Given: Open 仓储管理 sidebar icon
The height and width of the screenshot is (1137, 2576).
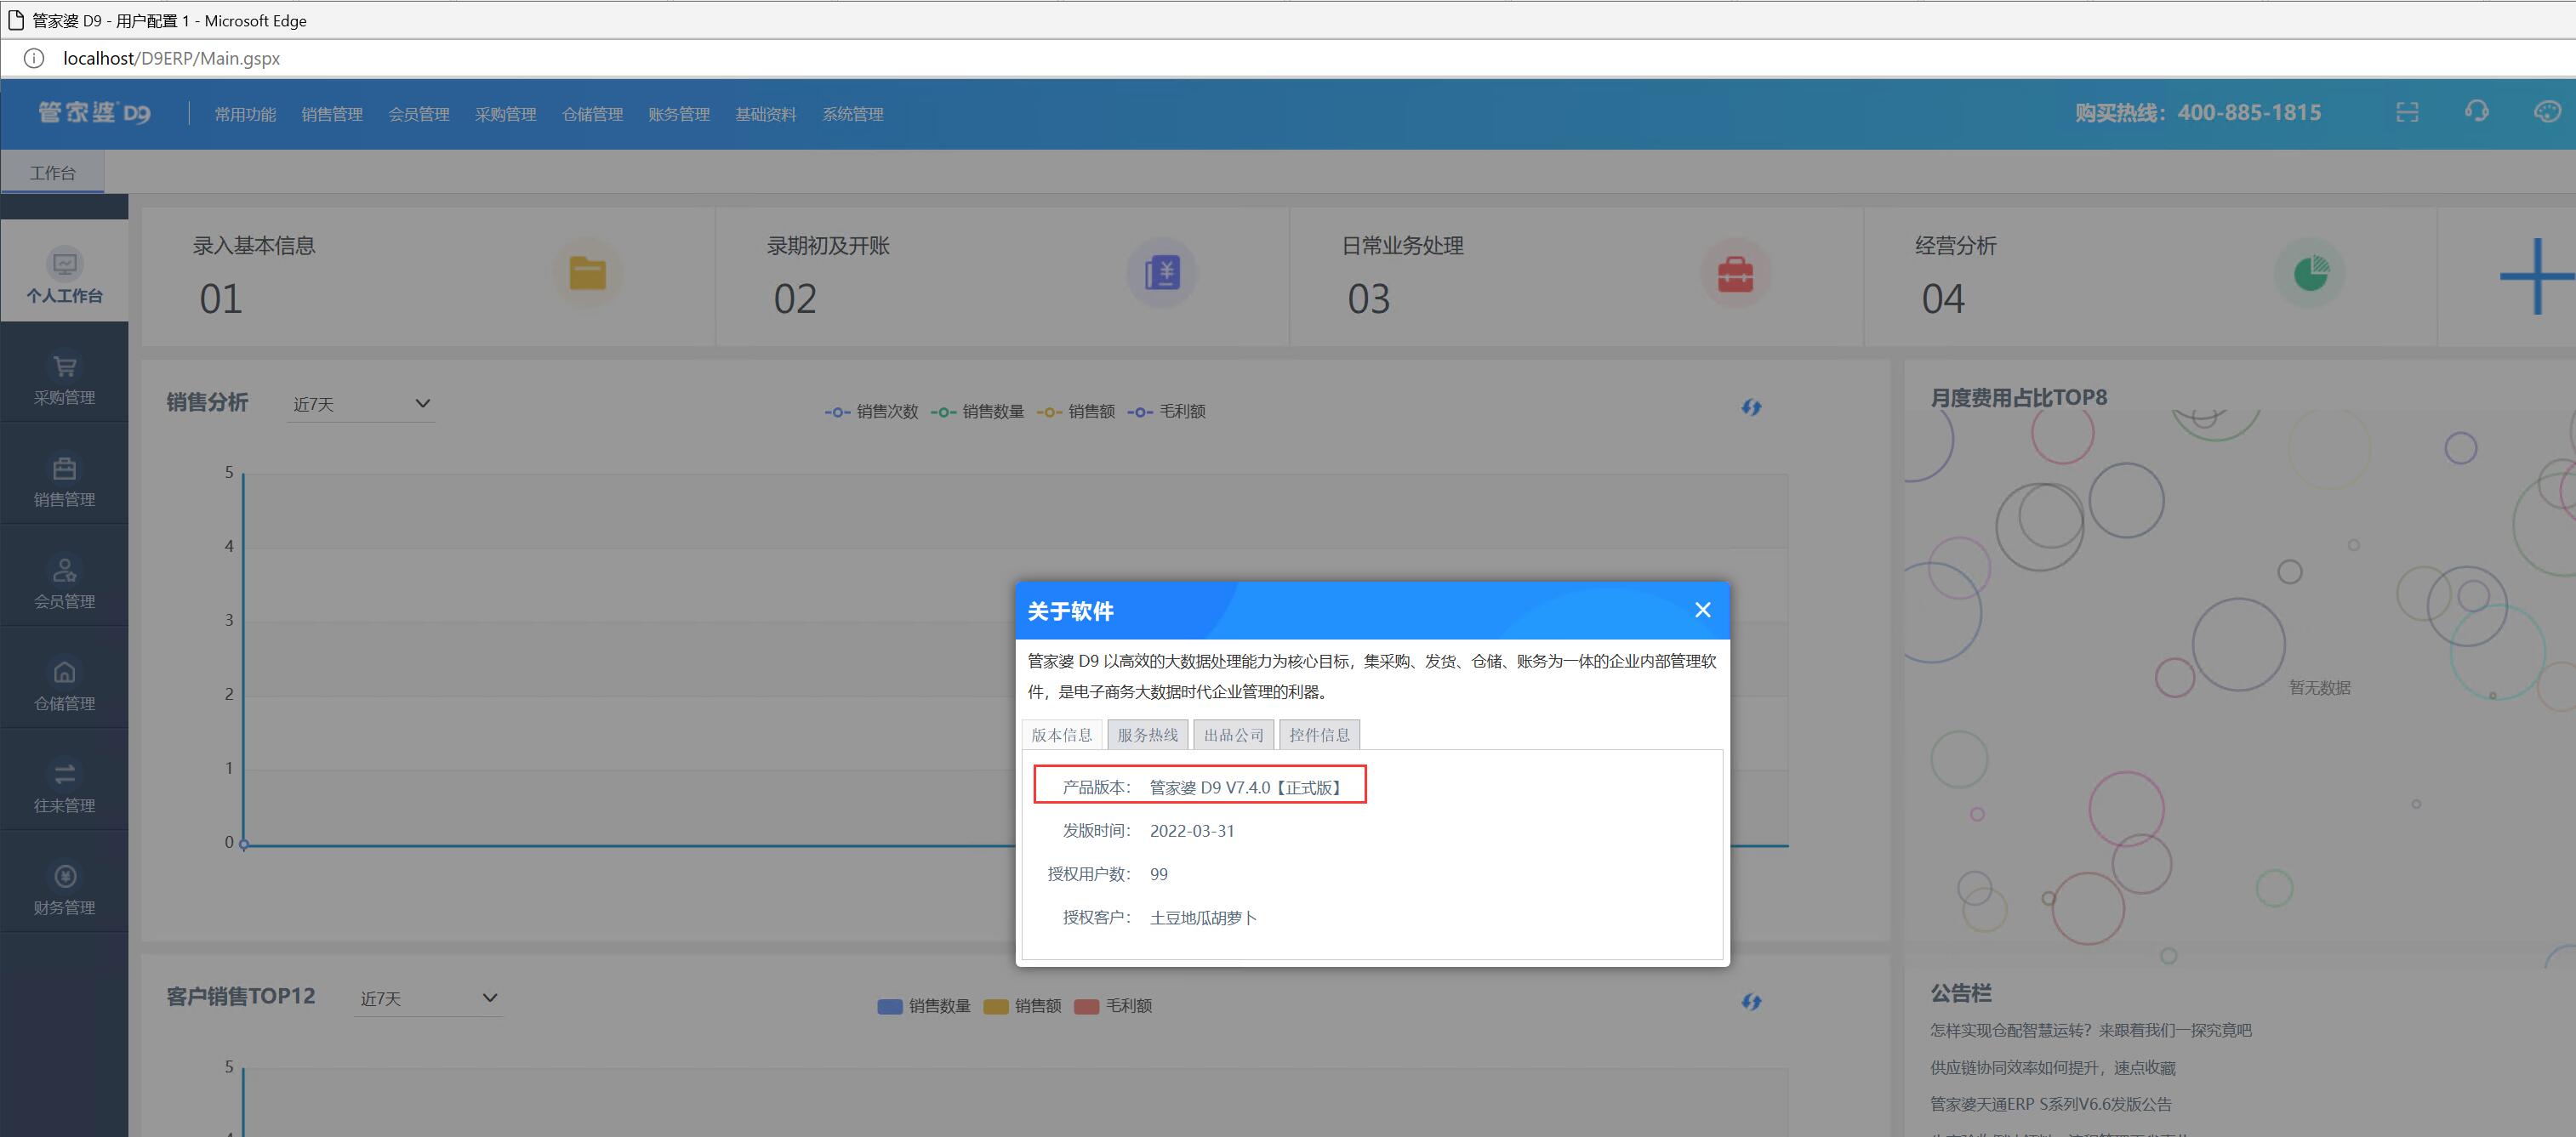Looking at the screenshot, I should (64, 672).
